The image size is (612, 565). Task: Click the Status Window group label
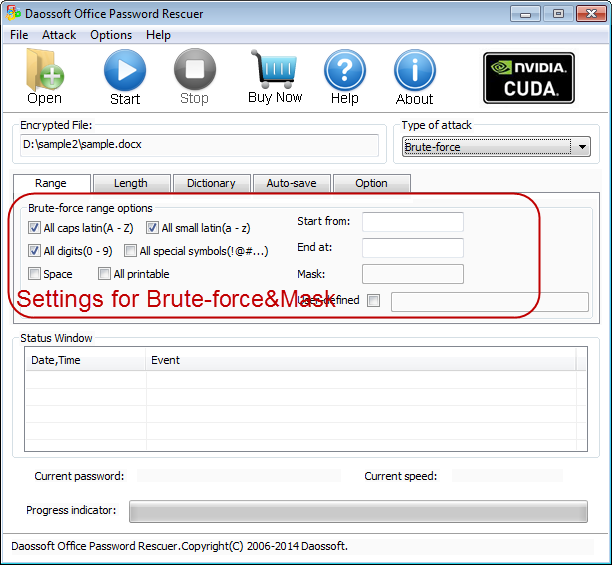point(56,338)
